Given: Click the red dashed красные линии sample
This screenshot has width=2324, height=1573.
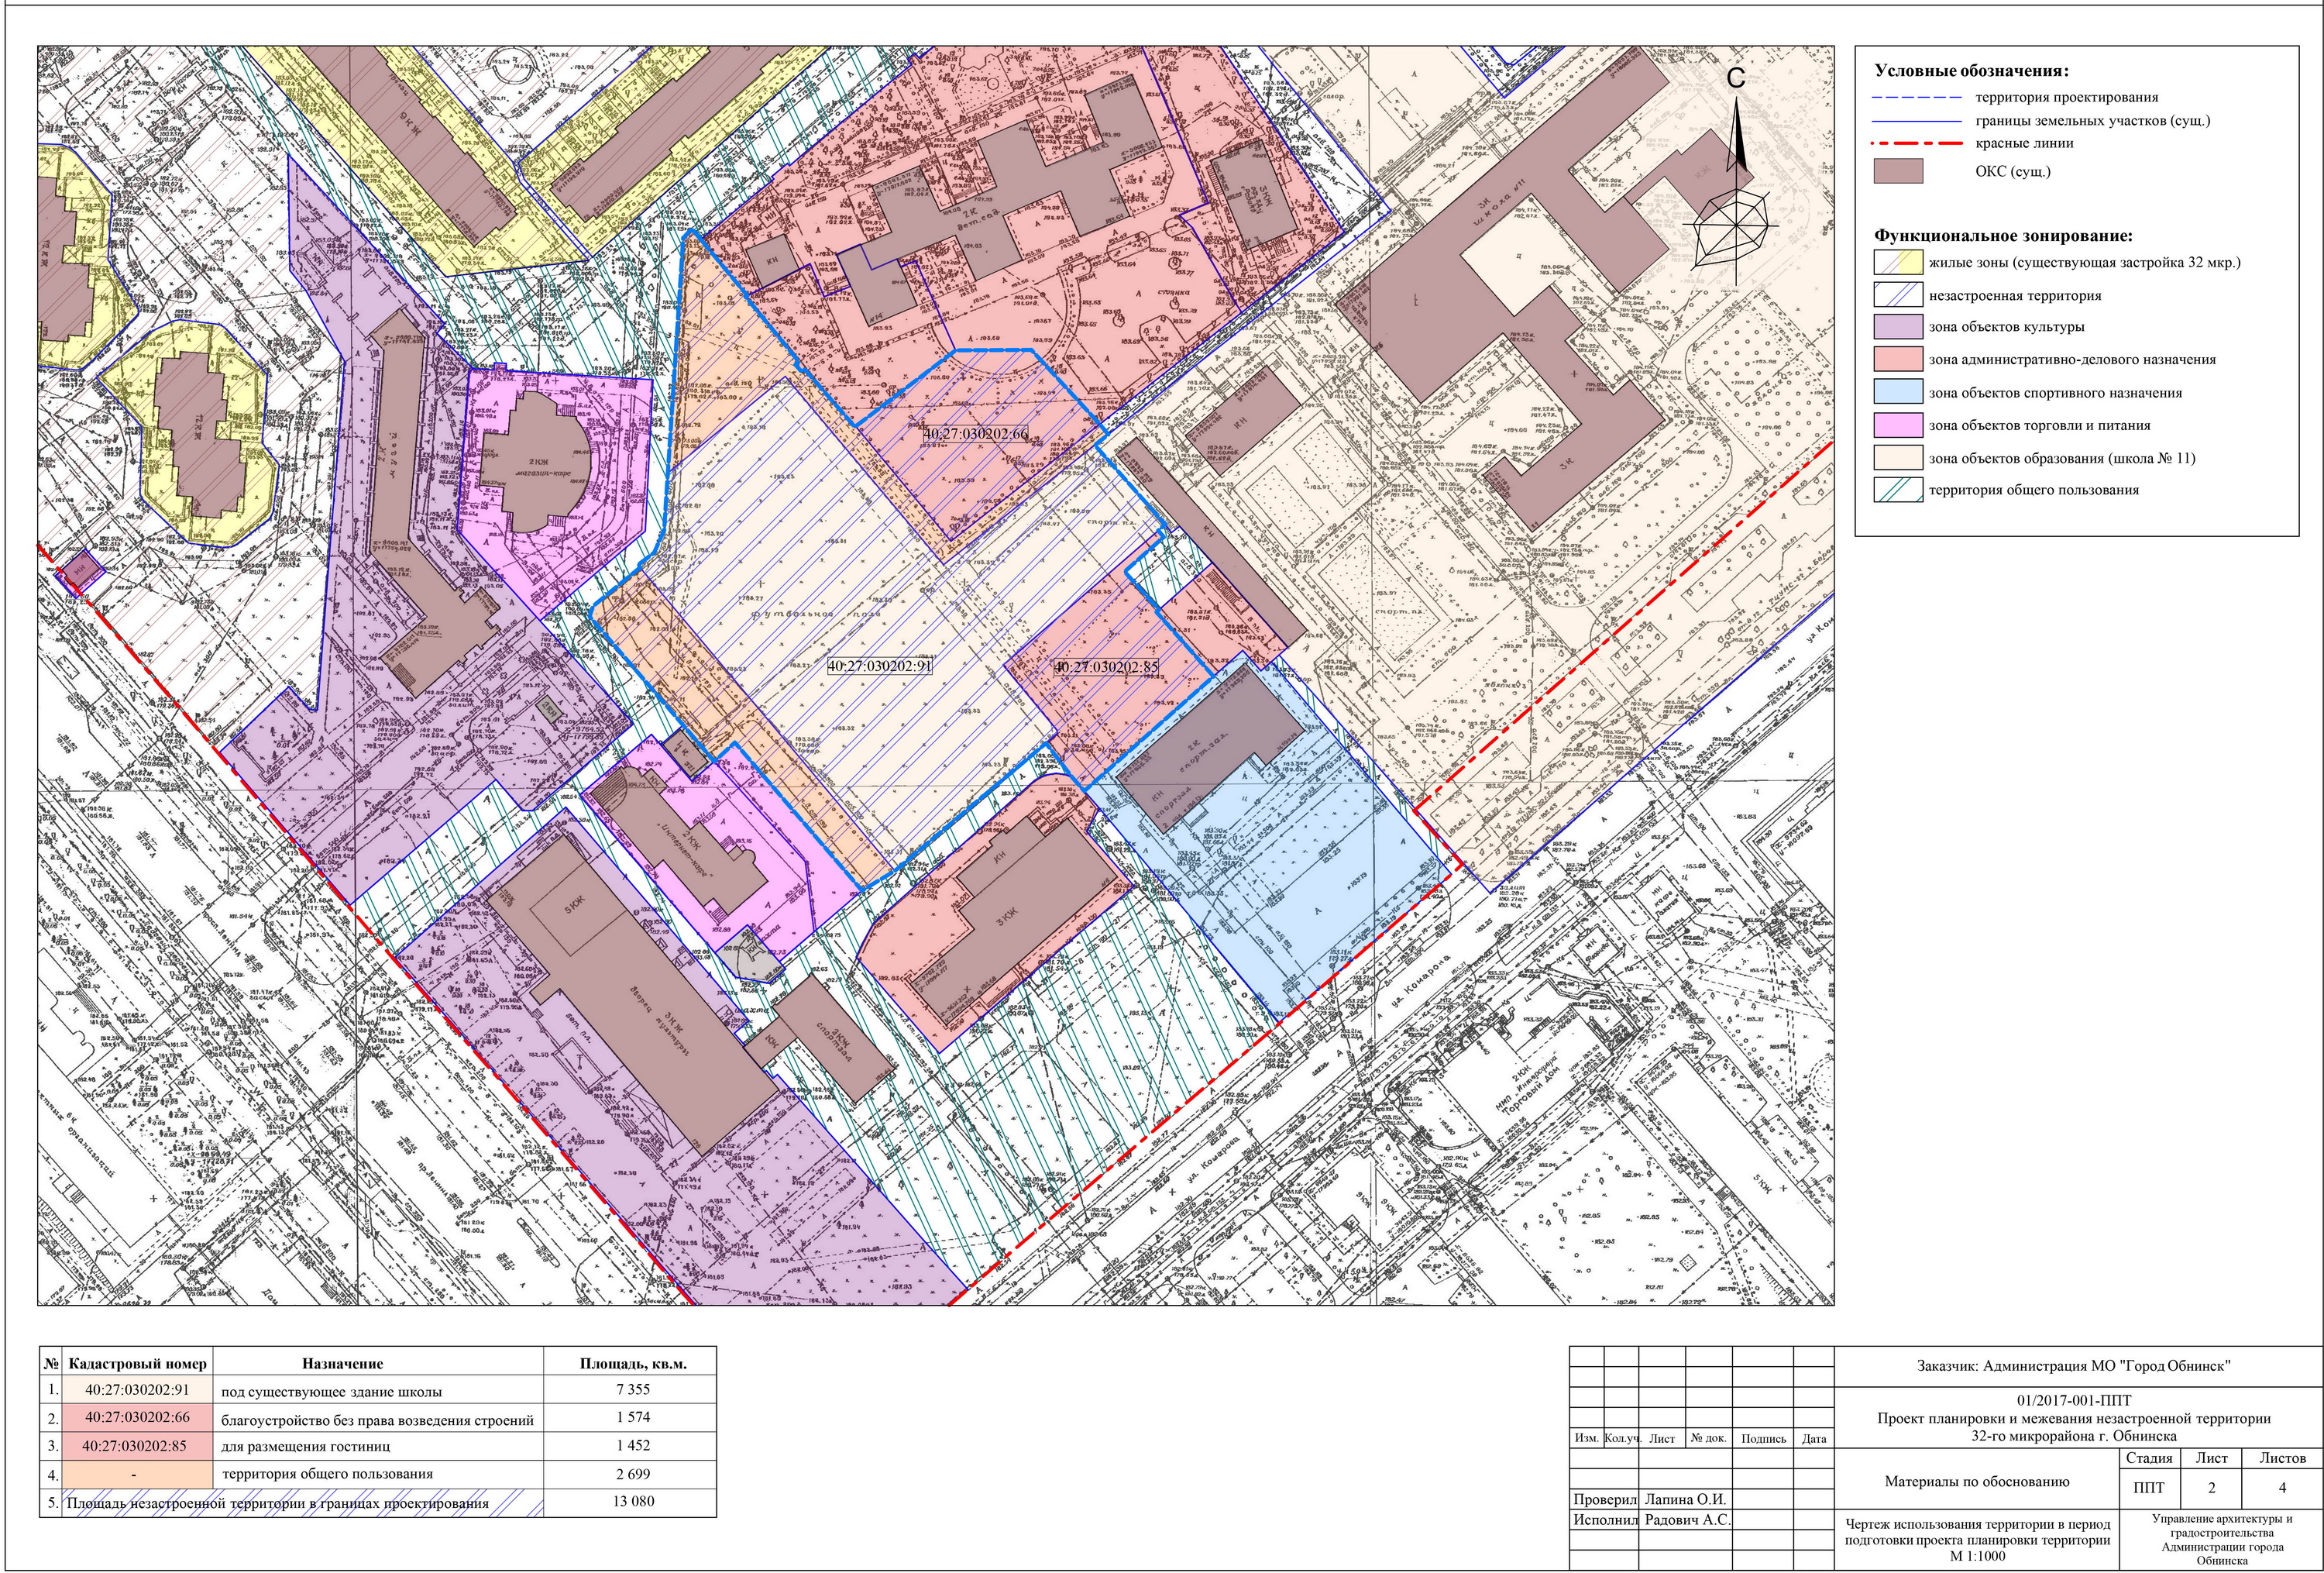Looking at the screenshot, I should point(1917,143).
